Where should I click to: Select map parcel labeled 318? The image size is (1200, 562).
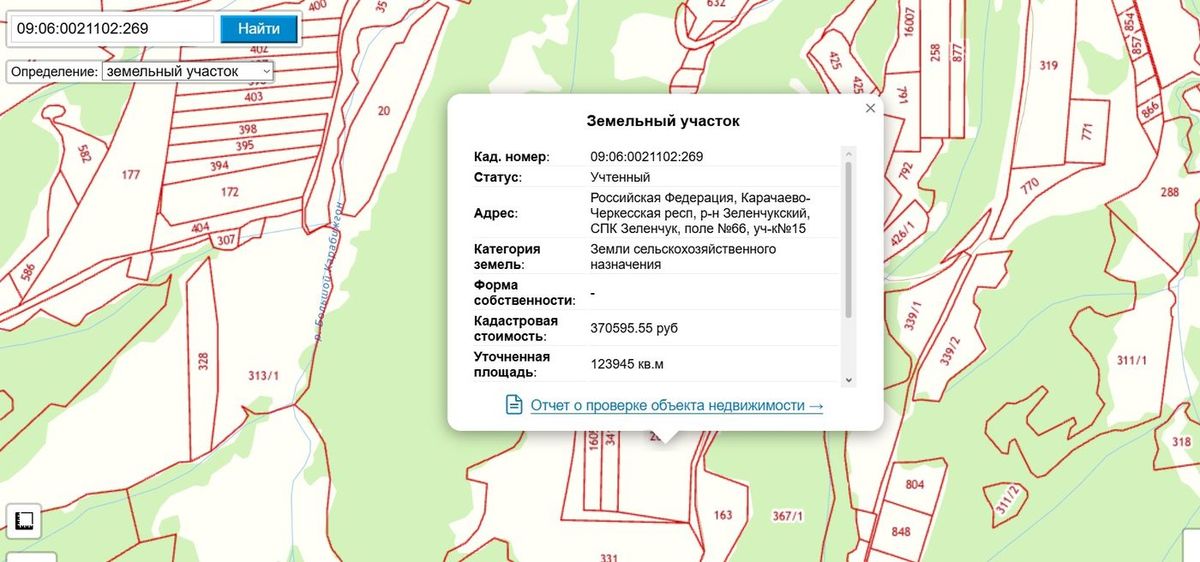1181,442
